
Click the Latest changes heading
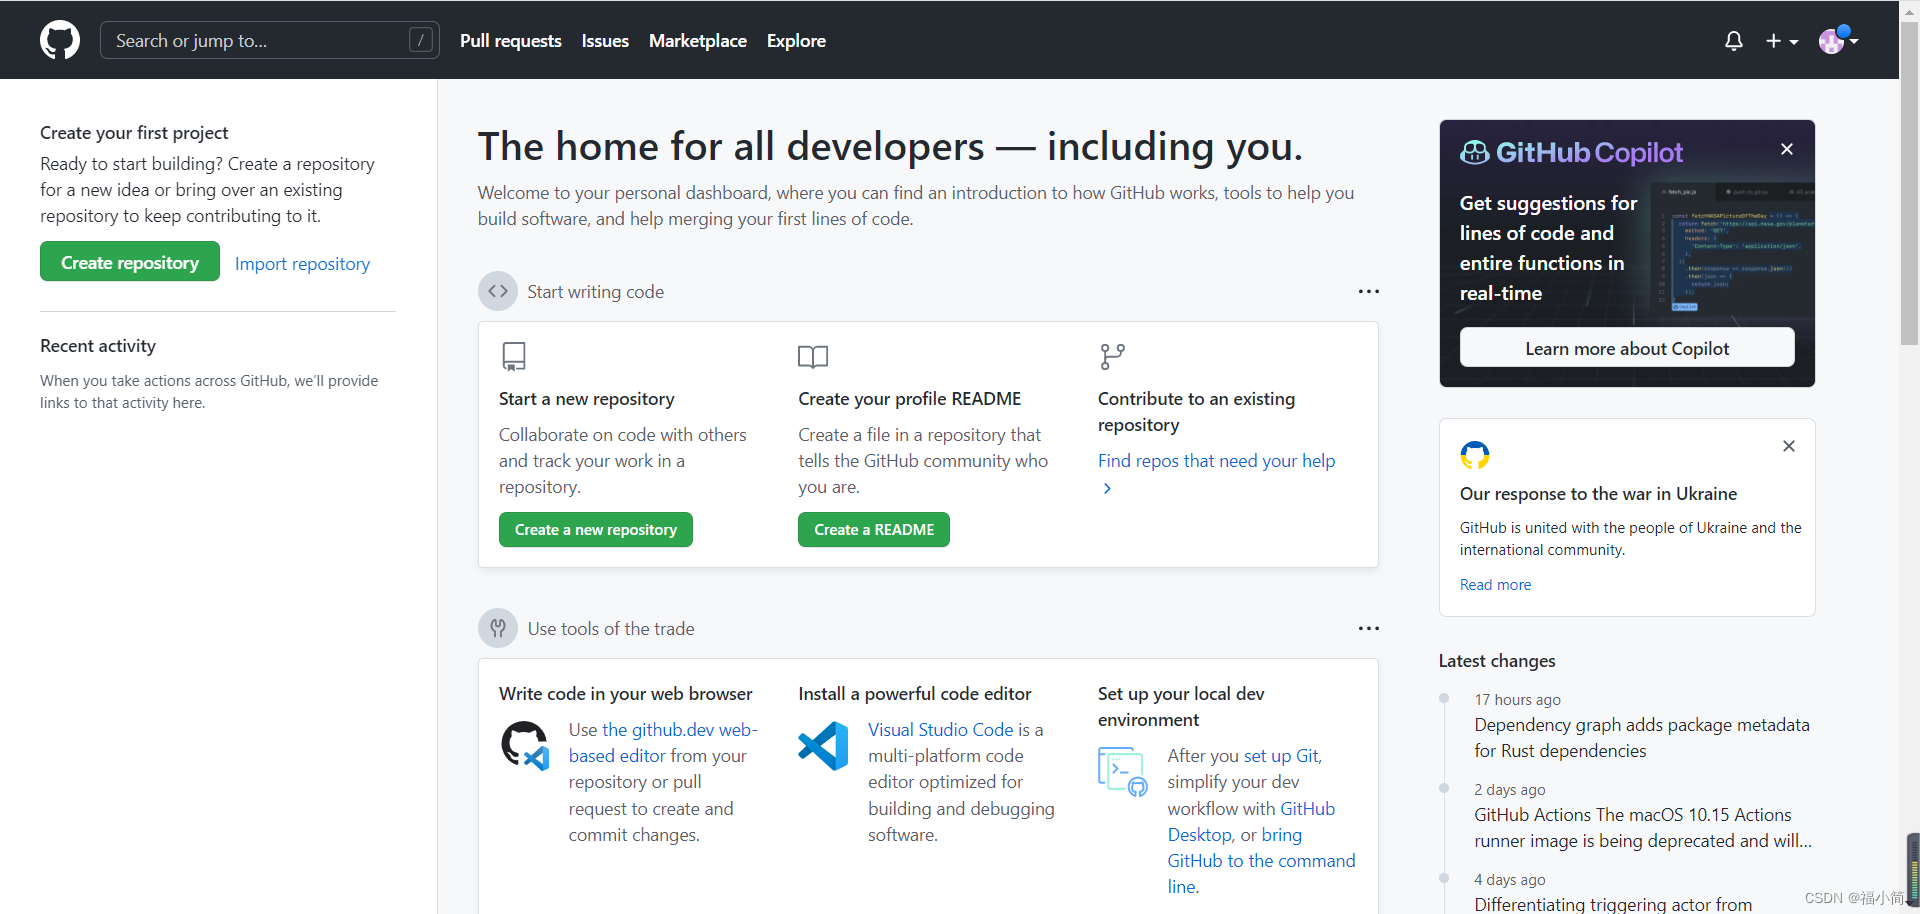(1497, 661)
